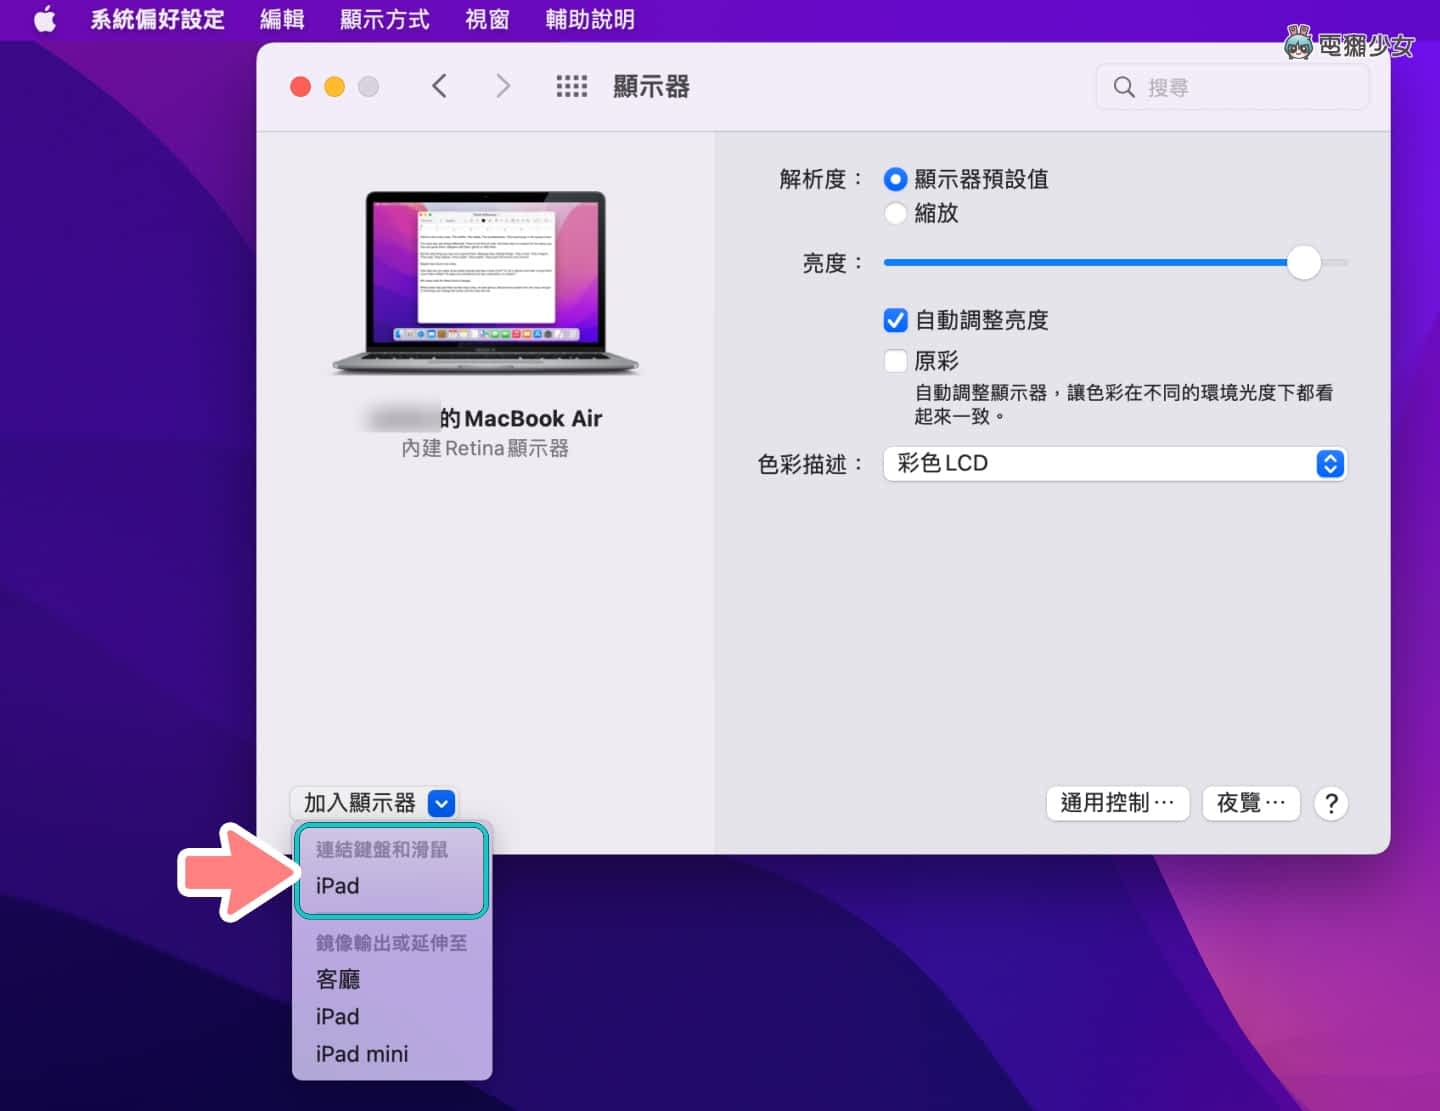The height and width of the screenshot is (1111, 1440).
Task: Select the 顯示器預設值 resolution radio button
Action: click(x=896, y=180)
